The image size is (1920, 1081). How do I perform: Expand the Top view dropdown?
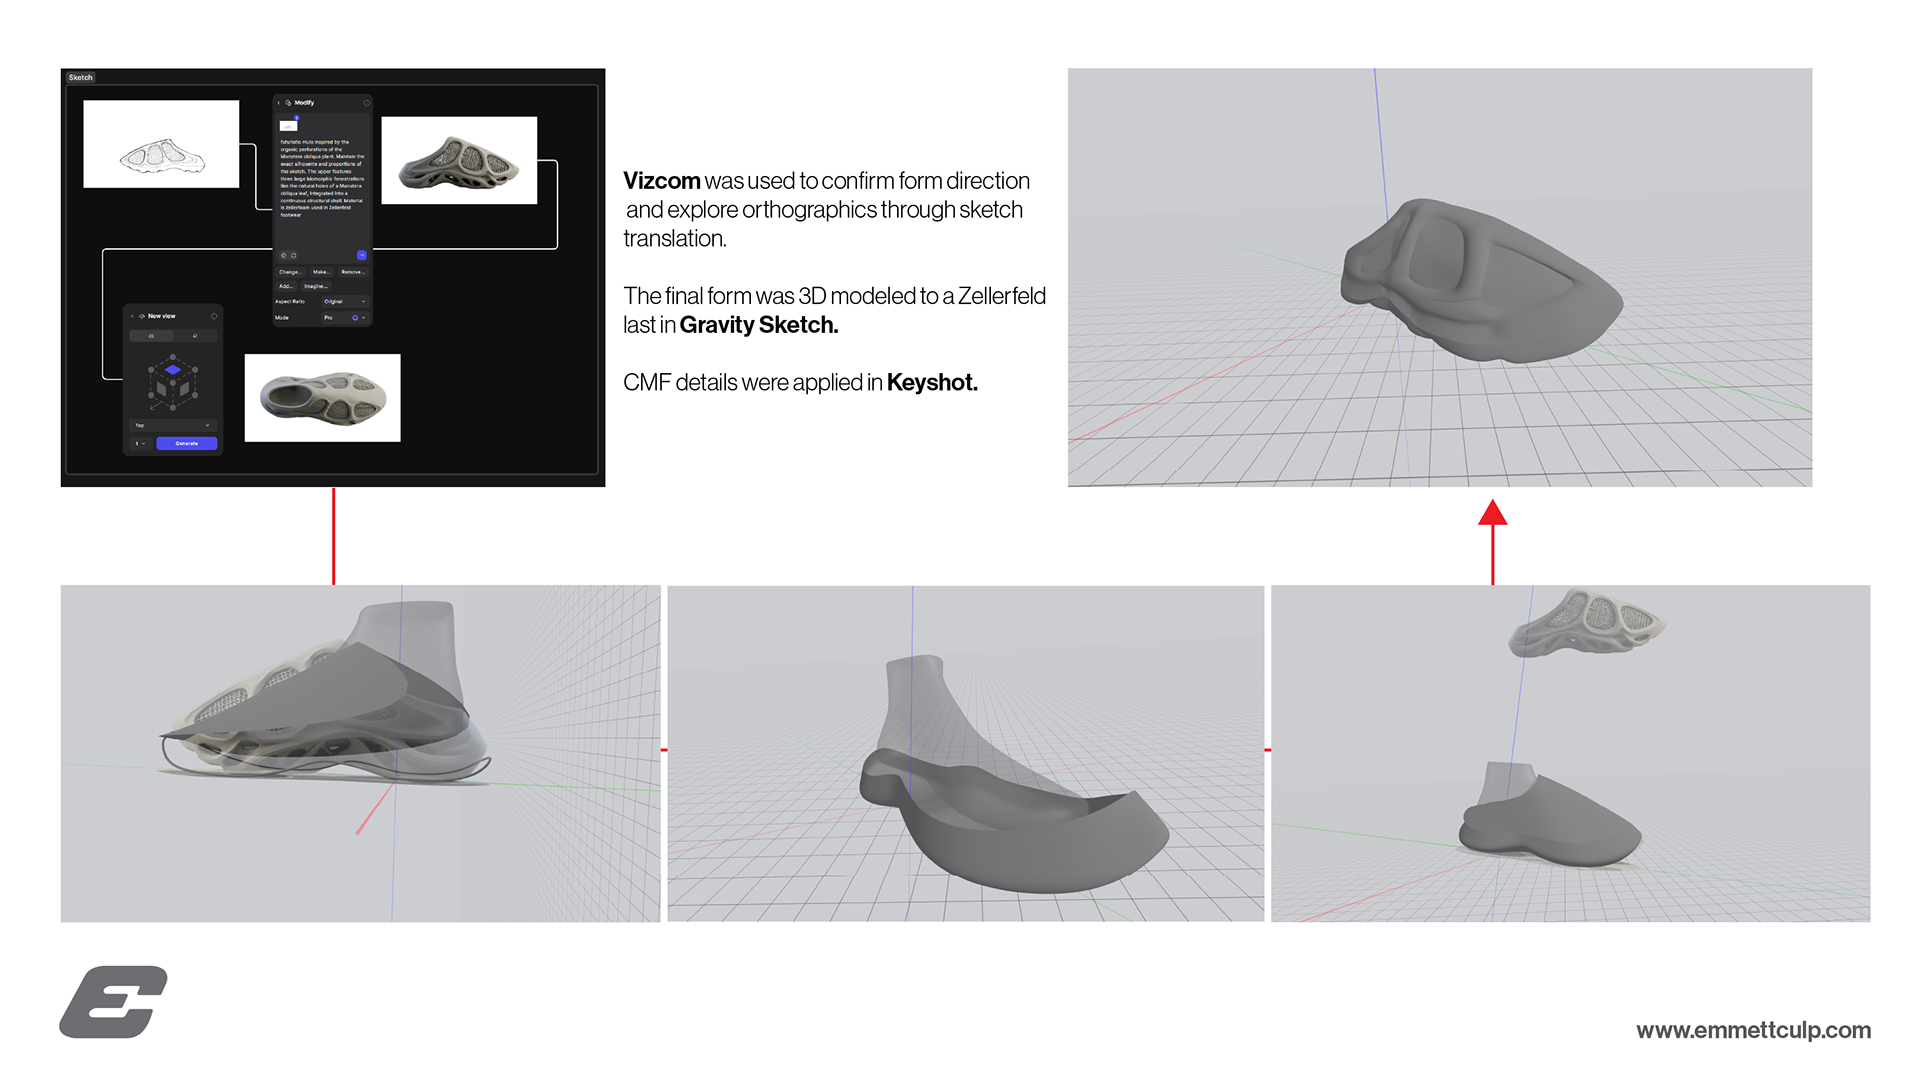click(x=173, y=425)
